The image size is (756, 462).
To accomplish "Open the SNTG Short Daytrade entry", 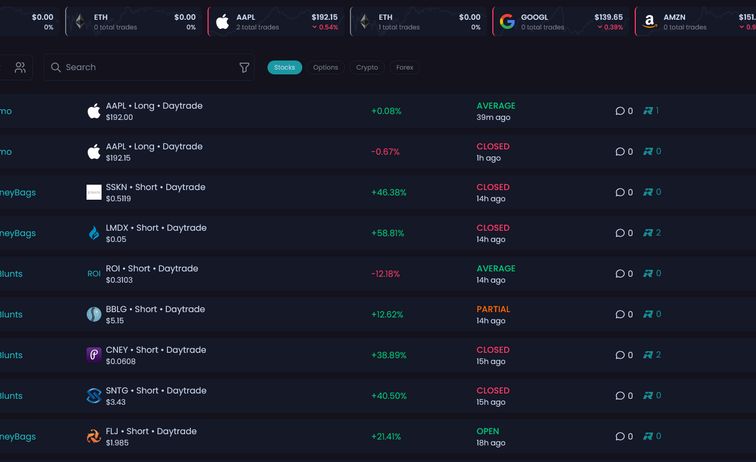I will 155,391.
